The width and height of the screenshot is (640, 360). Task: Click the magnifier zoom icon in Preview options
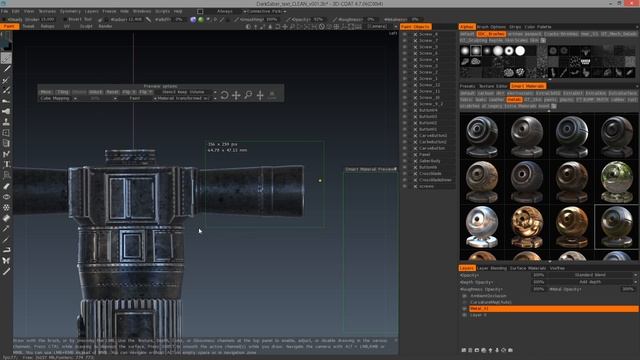pos(248,95)
